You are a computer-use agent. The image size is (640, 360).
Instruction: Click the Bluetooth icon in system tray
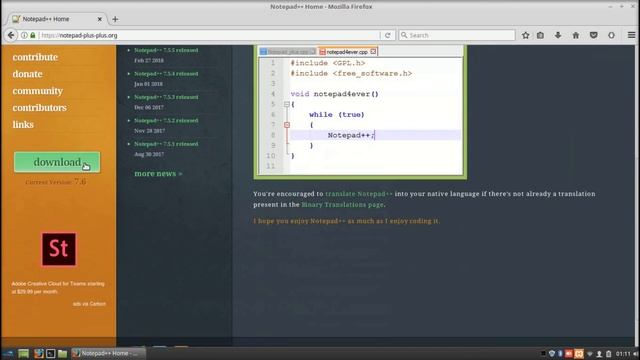[x=560, y=354]
